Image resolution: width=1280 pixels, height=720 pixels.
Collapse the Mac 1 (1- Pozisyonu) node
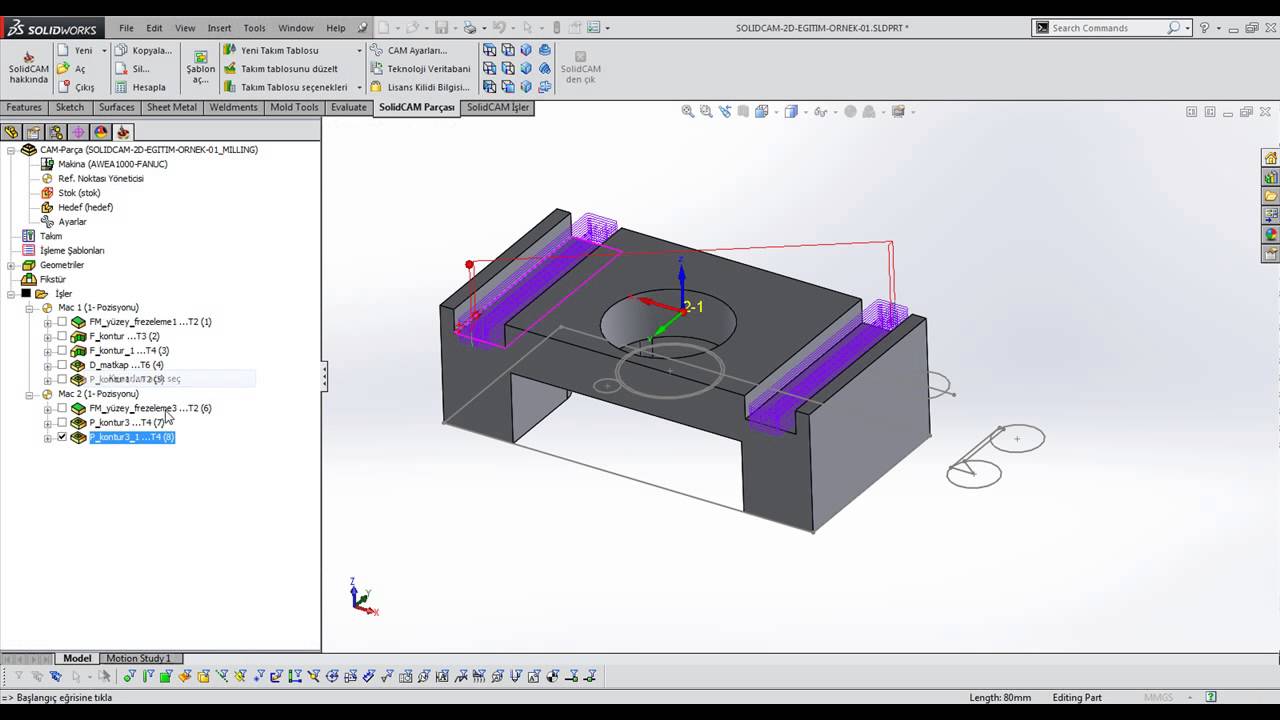(x=30, y=308)
